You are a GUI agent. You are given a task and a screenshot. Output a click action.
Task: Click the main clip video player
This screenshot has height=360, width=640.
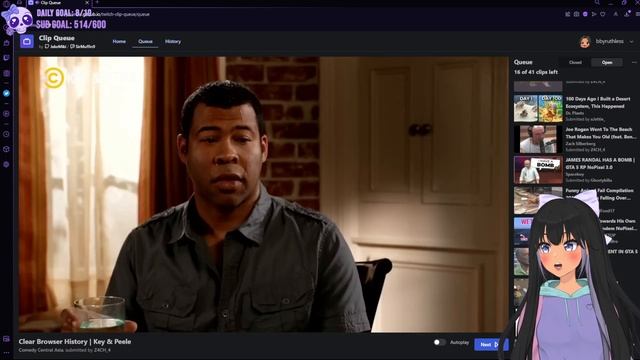(x=263, y=194)
